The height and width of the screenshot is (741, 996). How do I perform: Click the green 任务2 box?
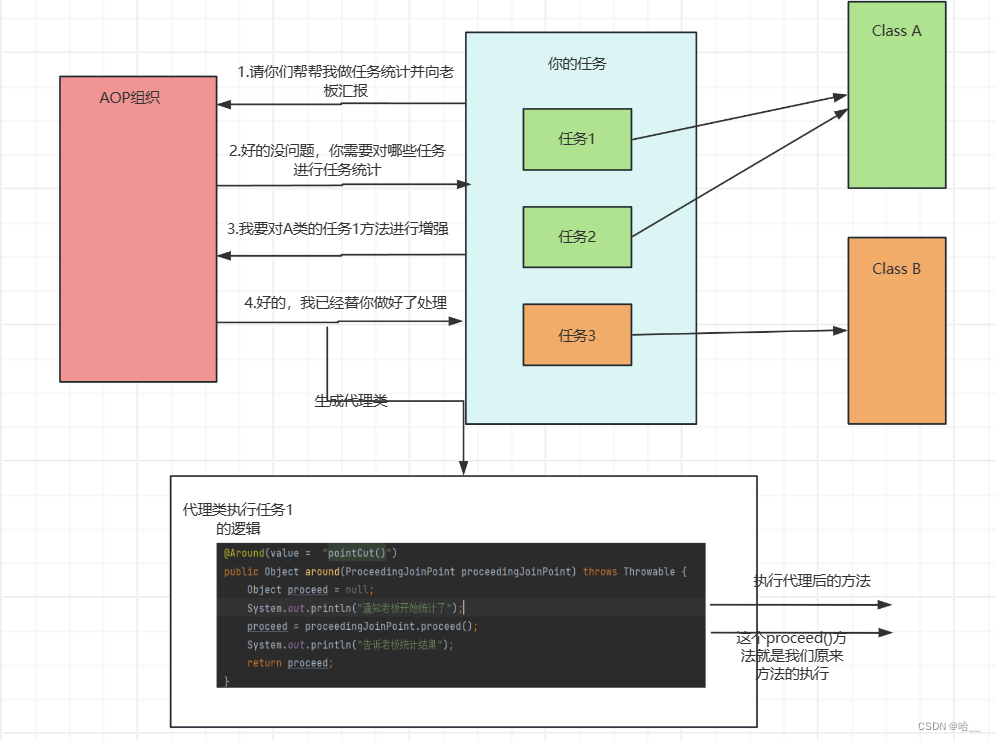[577, 237]
